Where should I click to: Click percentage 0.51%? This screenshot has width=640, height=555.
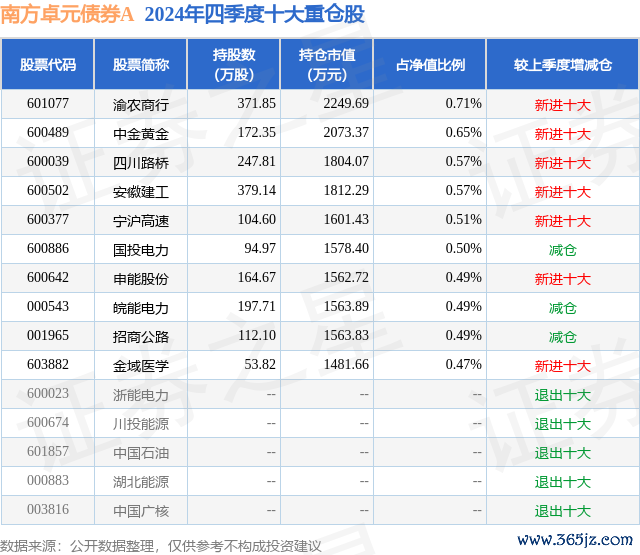(464, 220)
